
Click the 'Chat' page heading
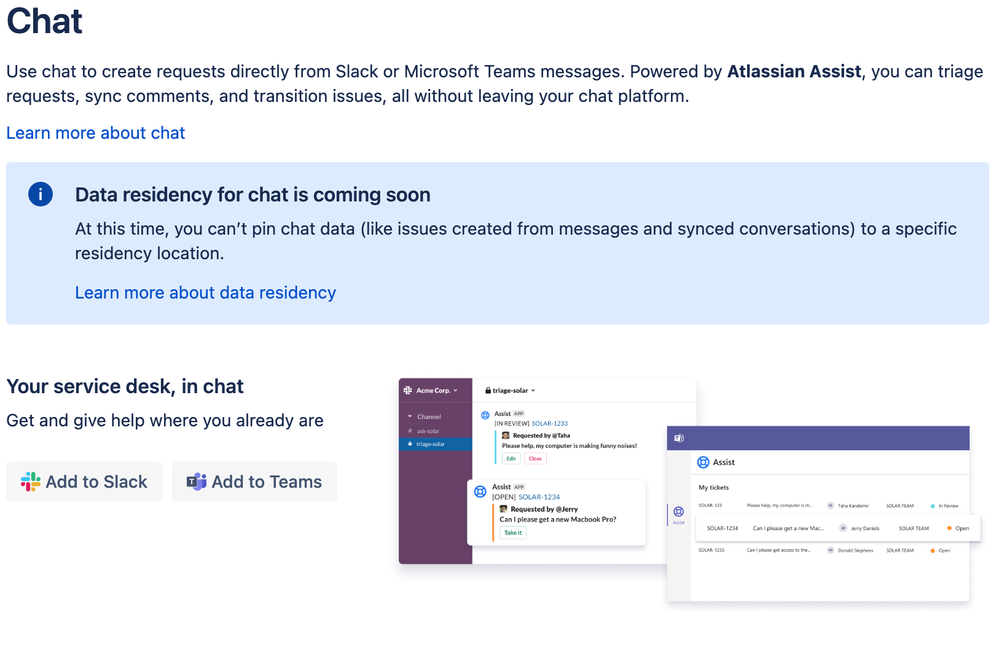point(45,21)
